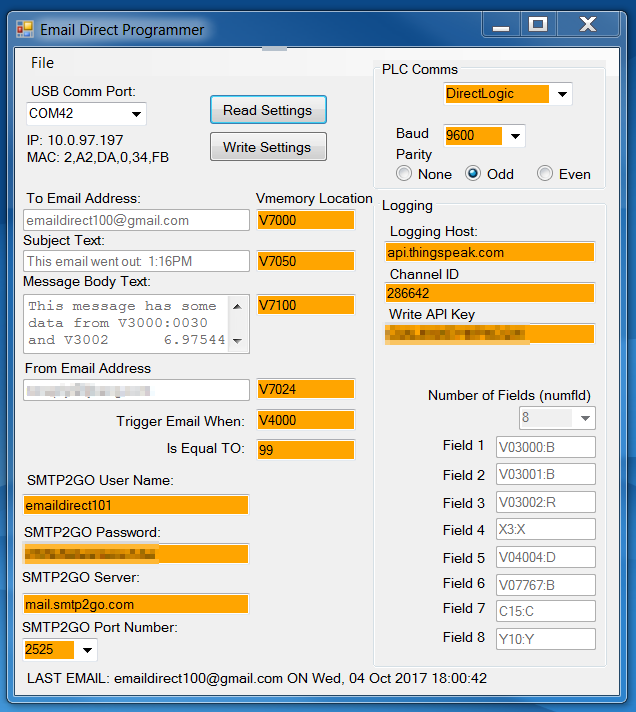Open the PLC type DirectLogic dropdown
Viewport: 636px width, 712px height.
pyautogui.click(x=562, y=94)
